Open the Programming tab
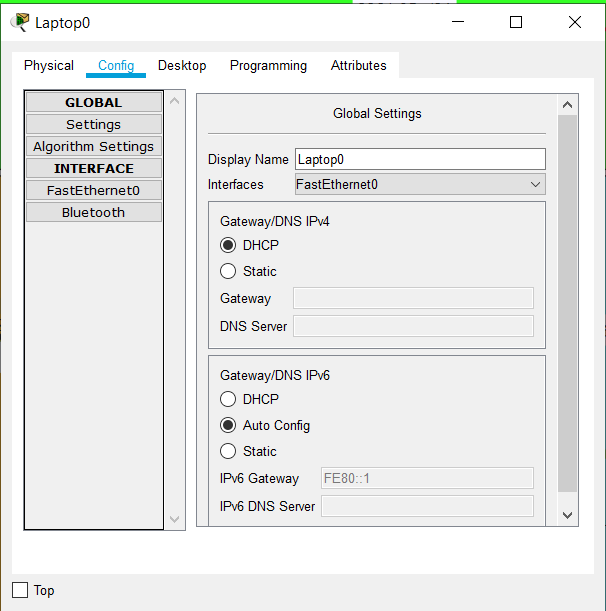The height and width of the screenshot is (611, 606). click(x=268, y=65)
